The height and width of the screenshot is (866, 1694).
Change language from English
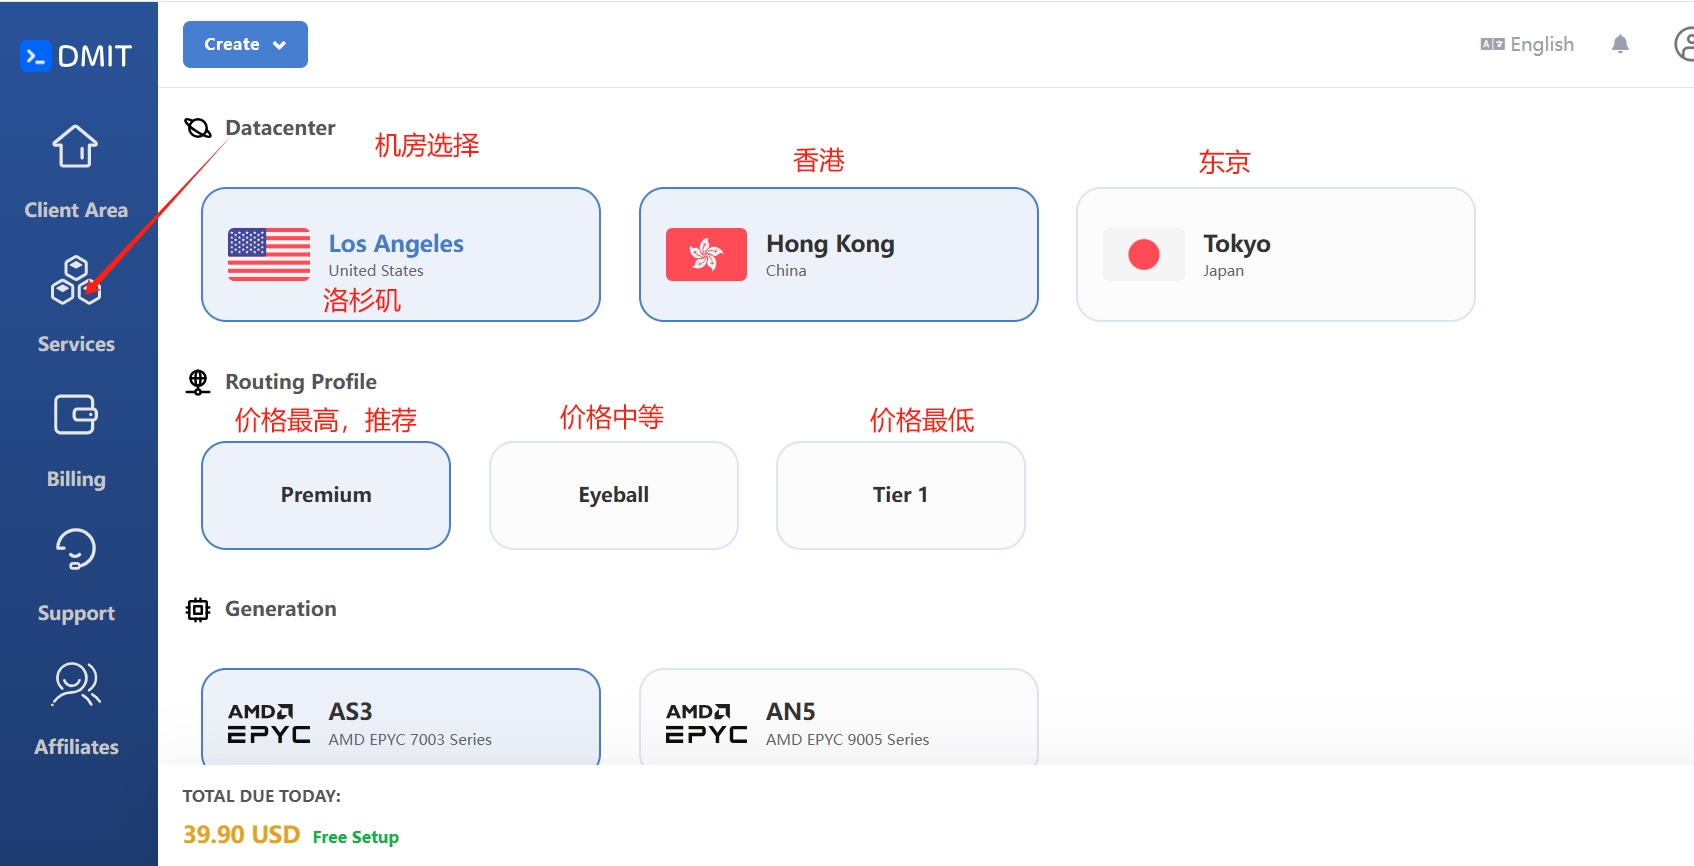(1527, 44)
